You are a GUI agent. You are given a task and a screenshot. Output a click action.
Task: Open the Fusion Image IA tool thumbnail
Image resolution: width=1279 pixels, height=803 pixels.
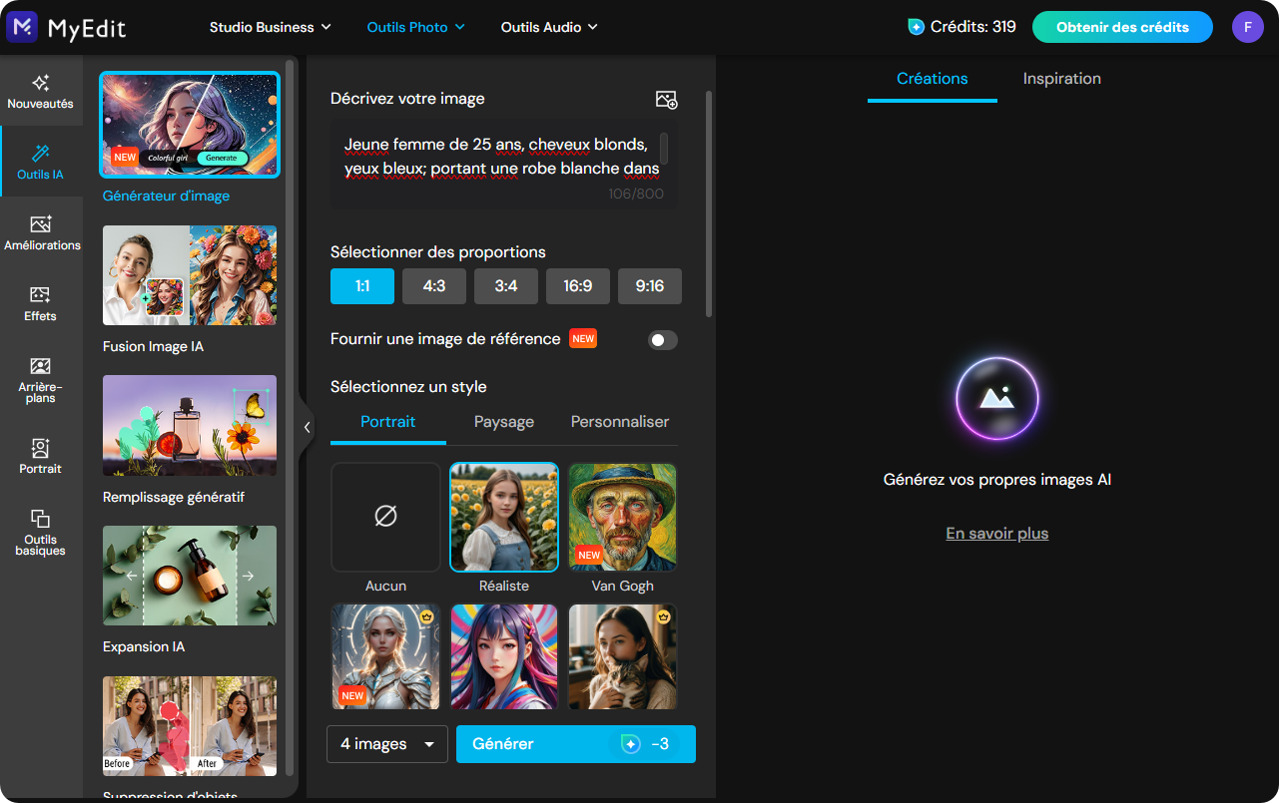(x=190, y=275)
